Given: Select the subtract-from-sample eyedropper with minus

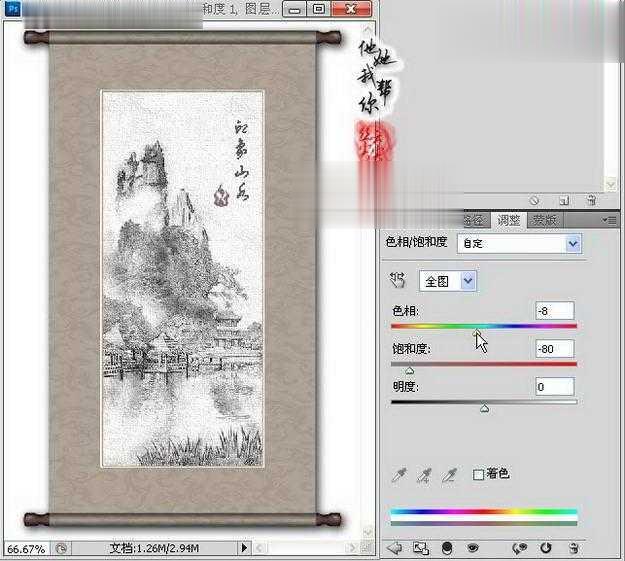Looking at the screenshot, I should [x=448, y=475].
